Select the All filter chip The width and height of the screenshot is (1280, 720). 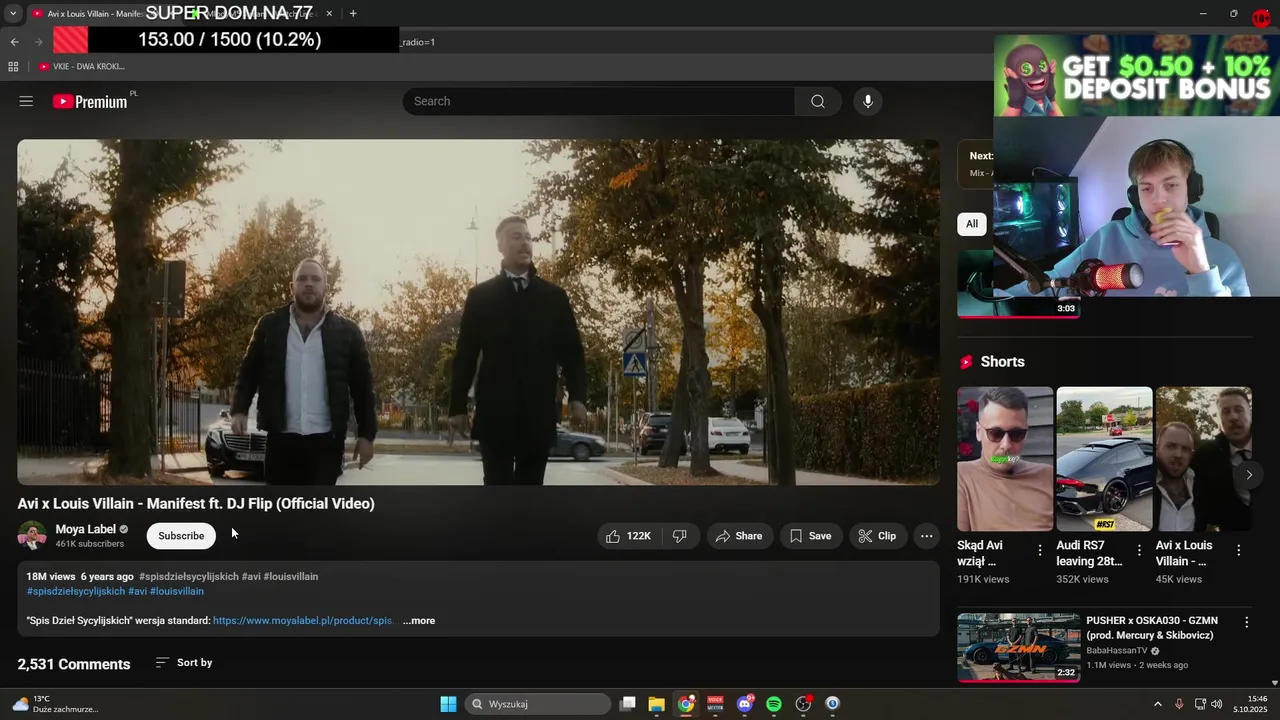(972, 224)
